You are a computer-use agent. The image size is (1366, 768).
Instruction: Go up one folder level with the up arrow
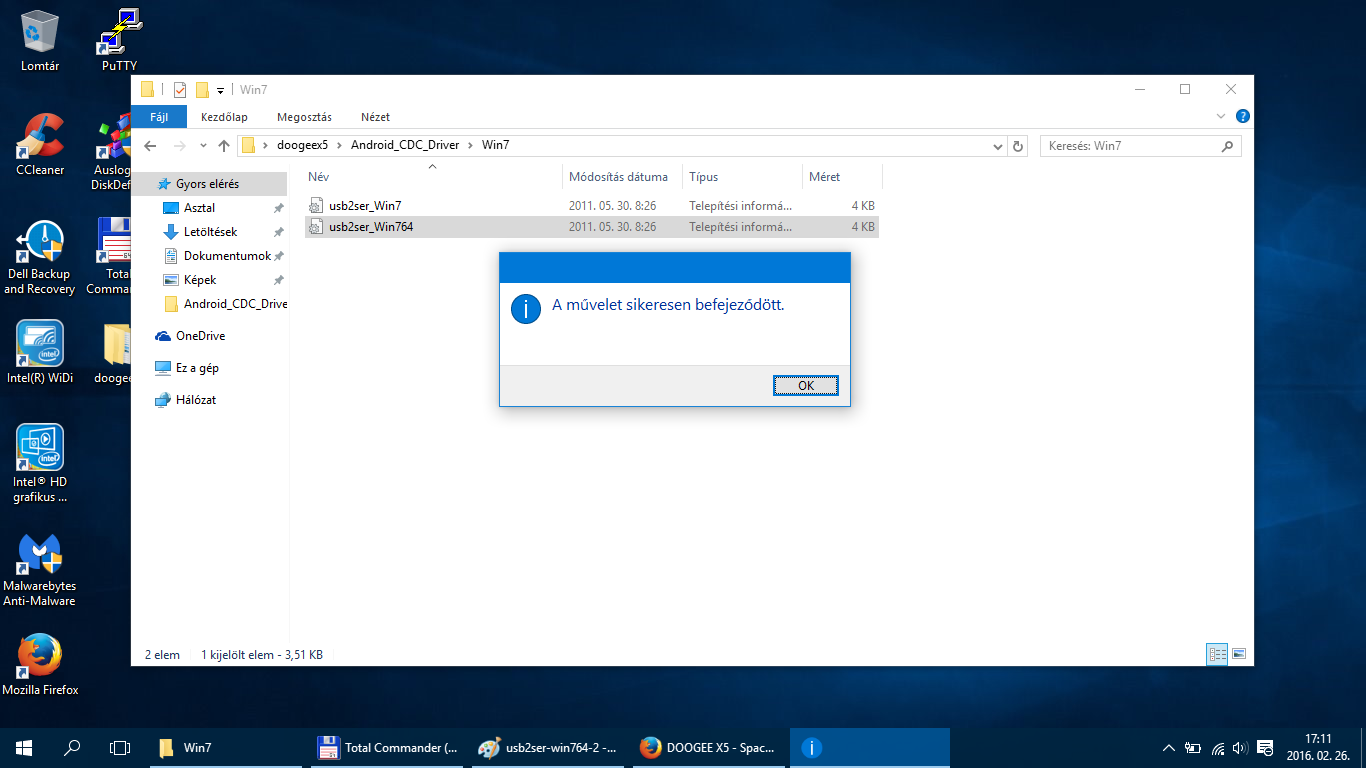[x=224, y=146]
